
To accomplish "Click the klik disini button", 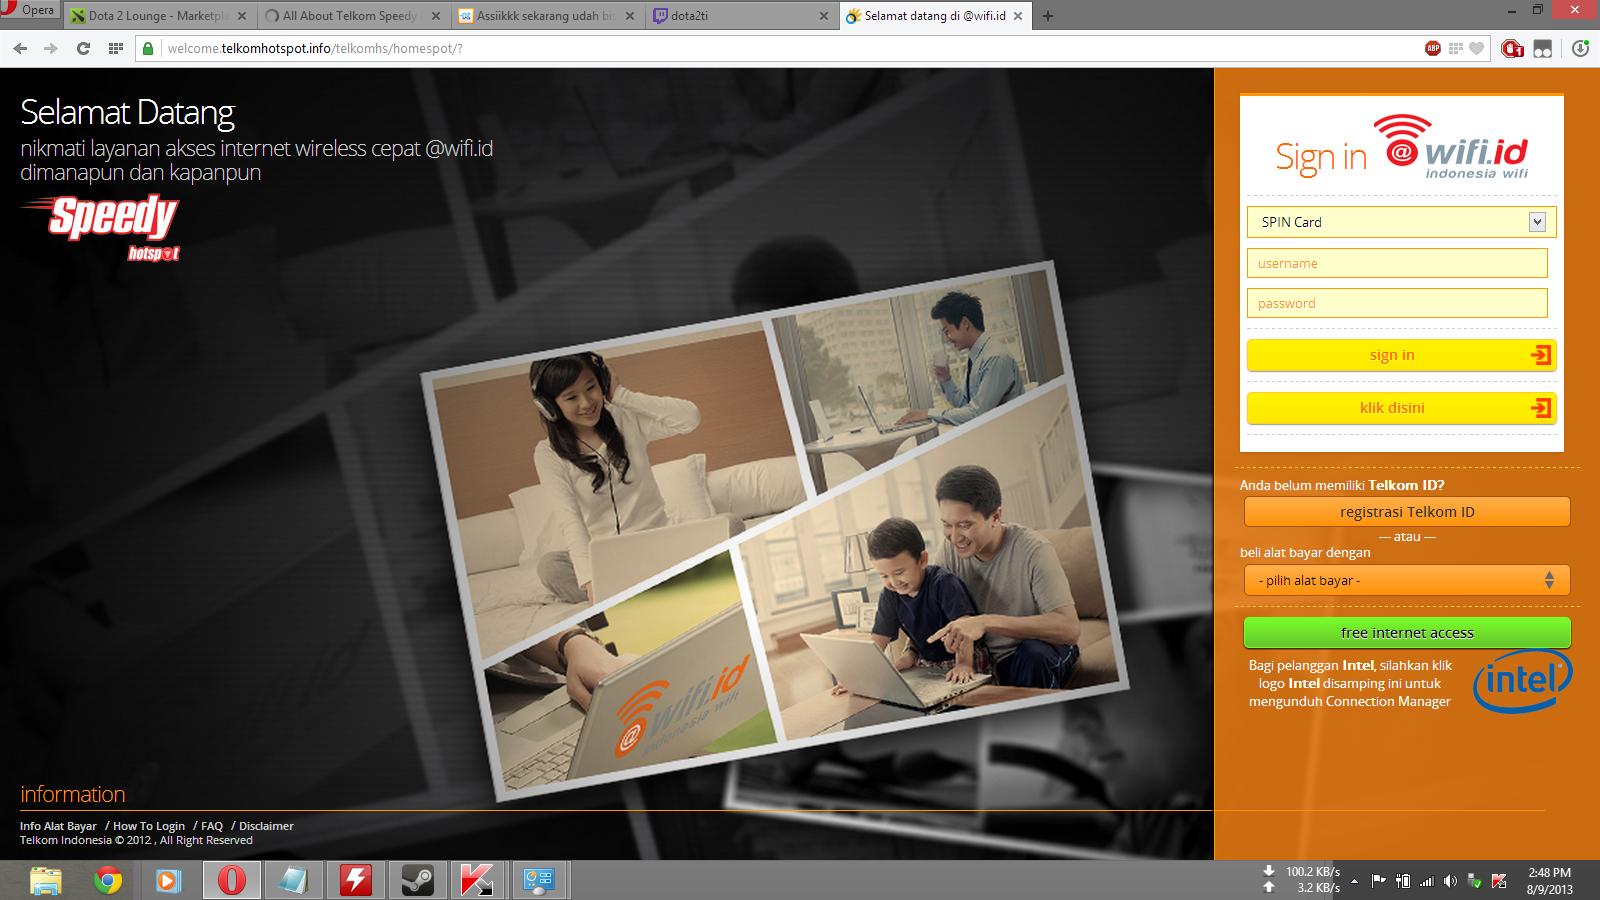I will coord(1401,408).
